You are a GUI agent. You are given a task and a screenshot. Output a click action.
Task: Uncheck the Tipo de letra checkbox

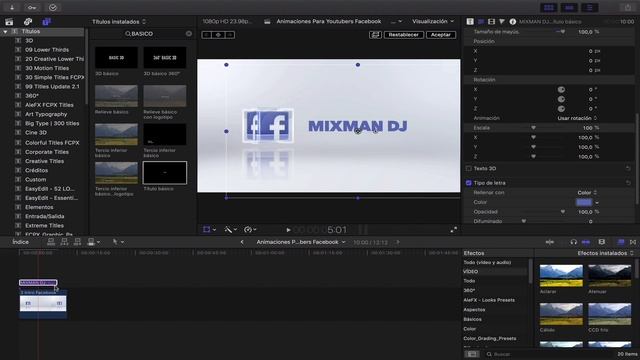pyautogui.click(x=469, y=183)
